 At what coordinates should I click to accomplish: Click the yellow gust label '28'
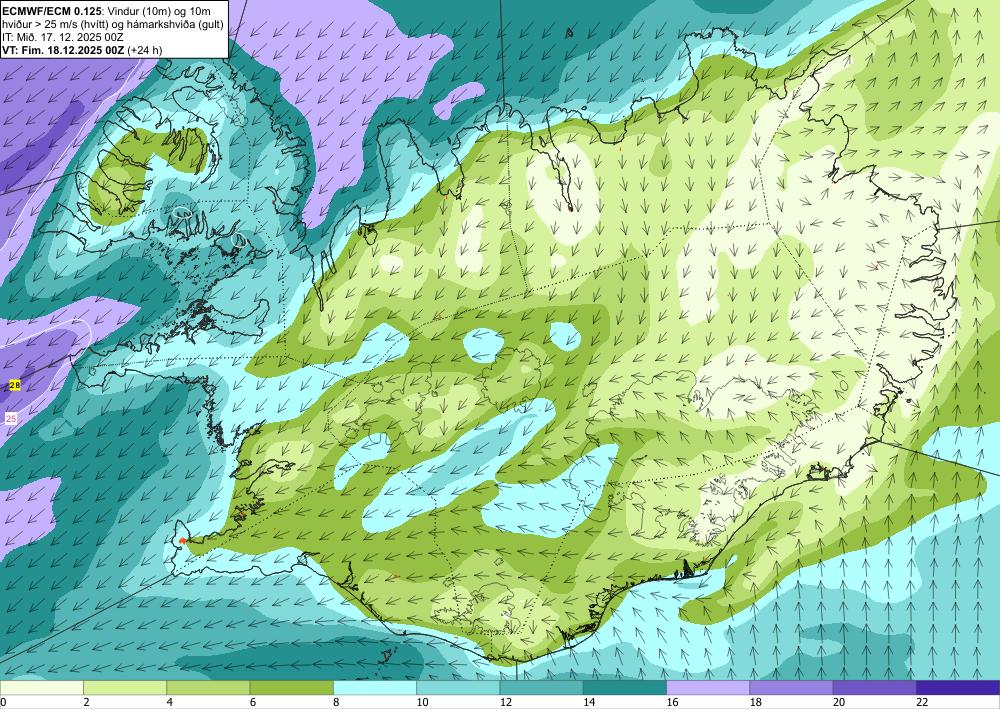(15, 385)
